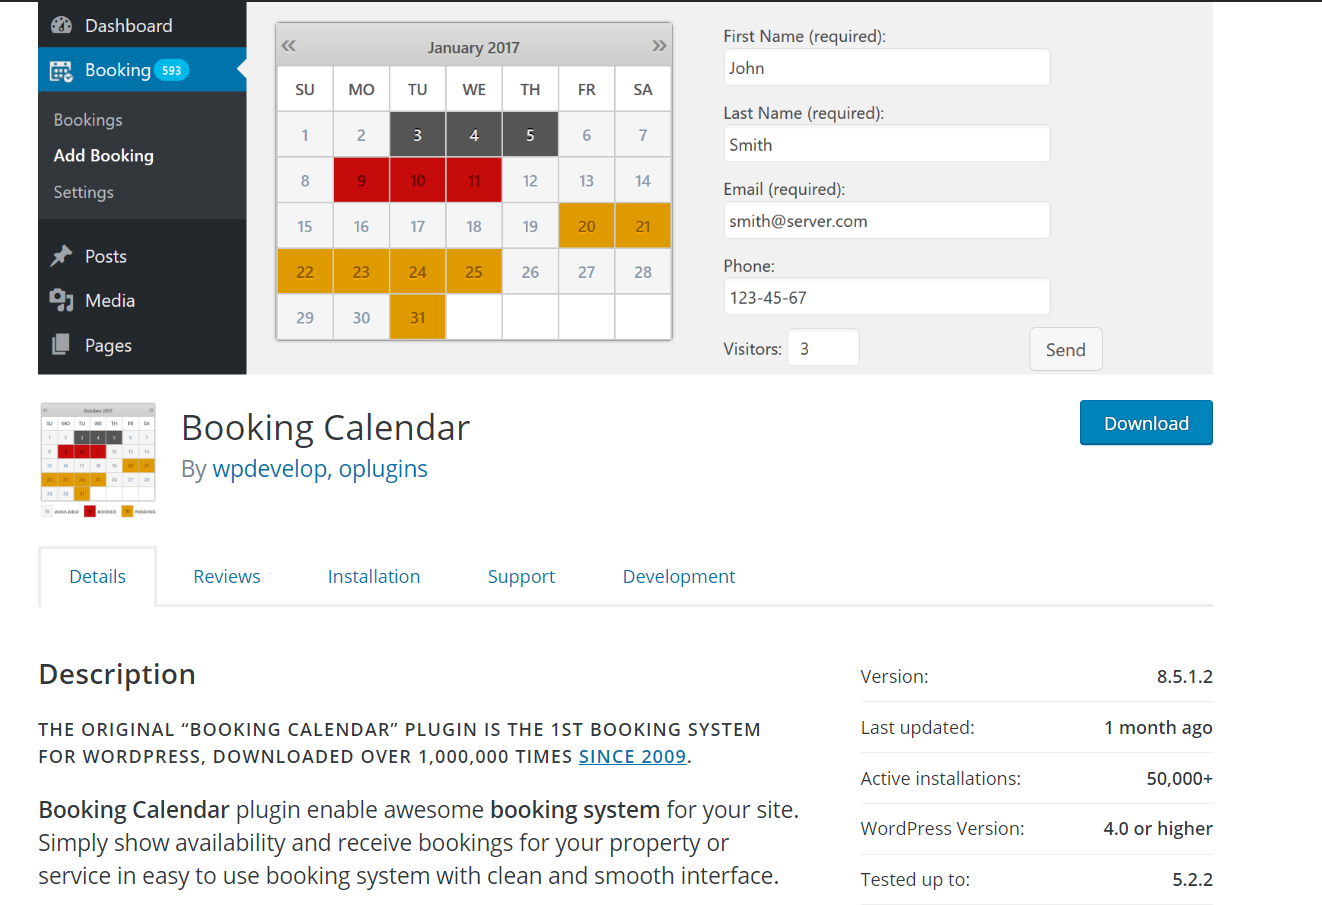The width and height of the screenshot is (1322, 905).
Task: Click the Booking Calendar plugin thumbnail
Action: 97,460
